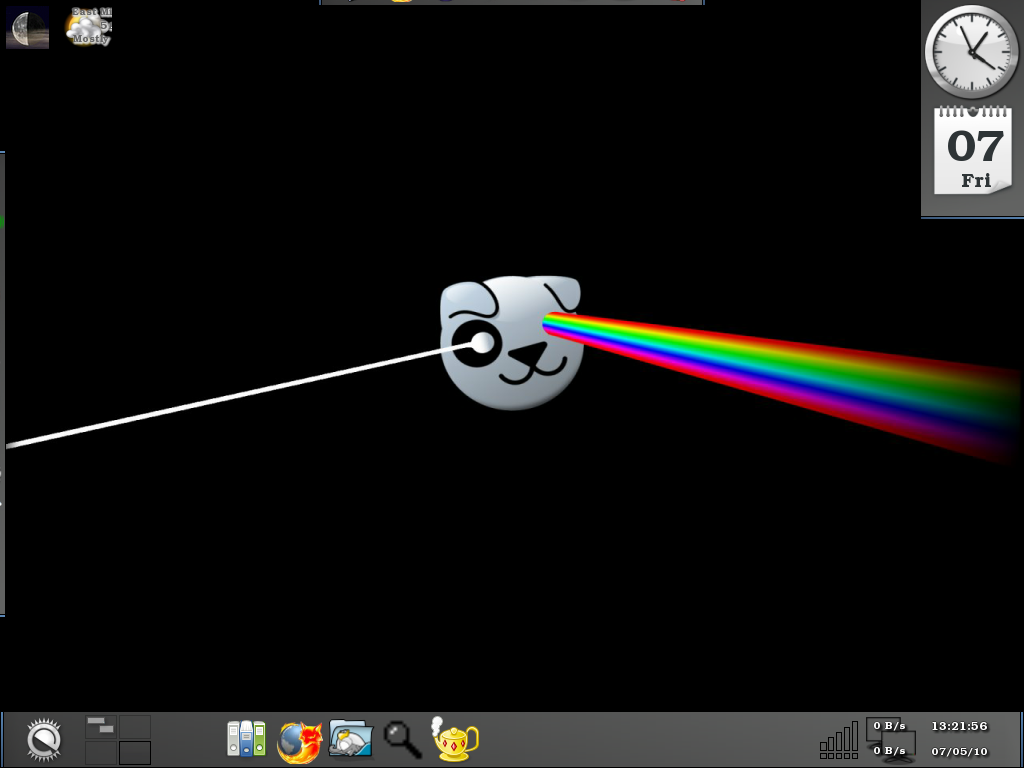This screenshot has height=768, width=1024.
Task: Open the Enlightenment start menu button
Action: coord(44,741)
